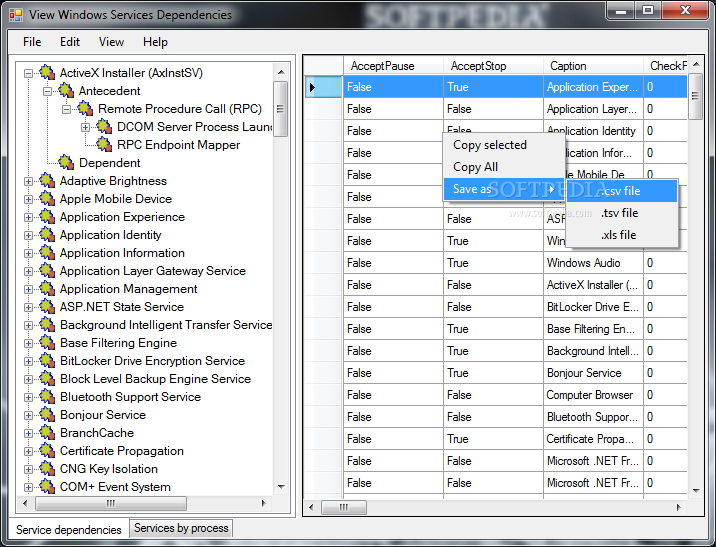Sort by AcceptPause column header

393,66
